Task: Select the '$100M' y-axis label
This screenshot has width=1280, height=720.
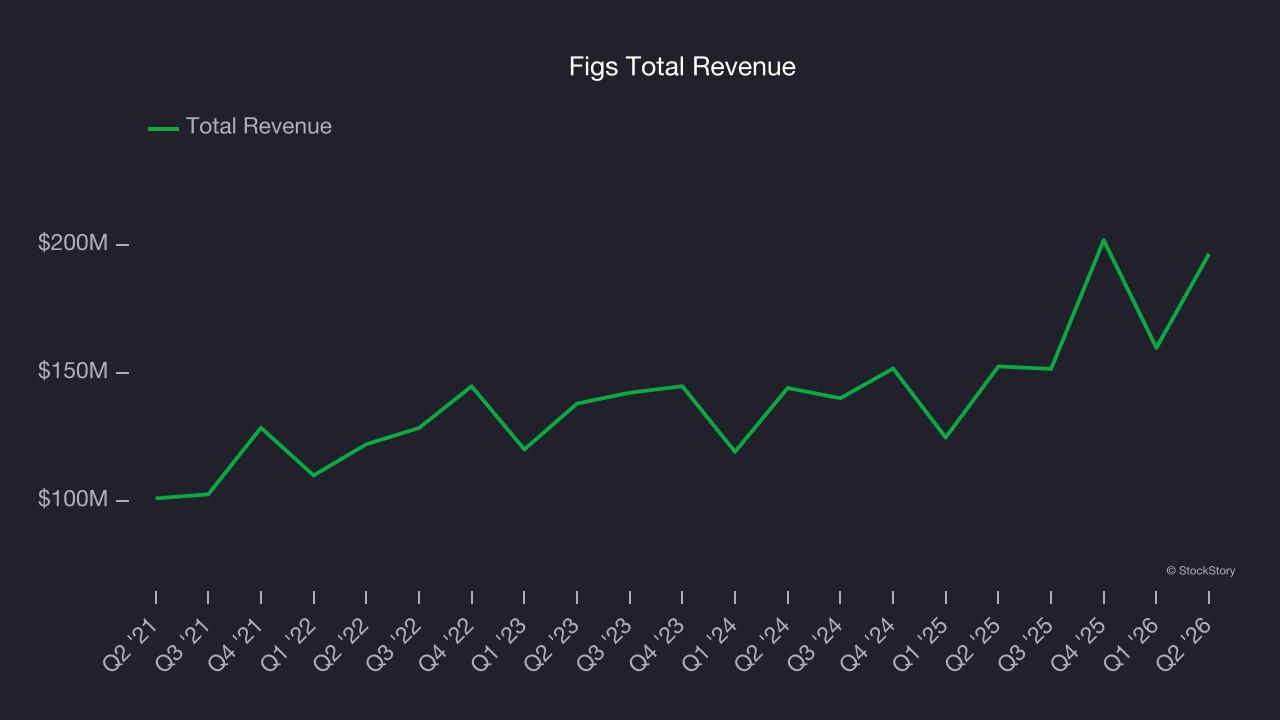Action: pyautogui.click(x=73, y=499)
